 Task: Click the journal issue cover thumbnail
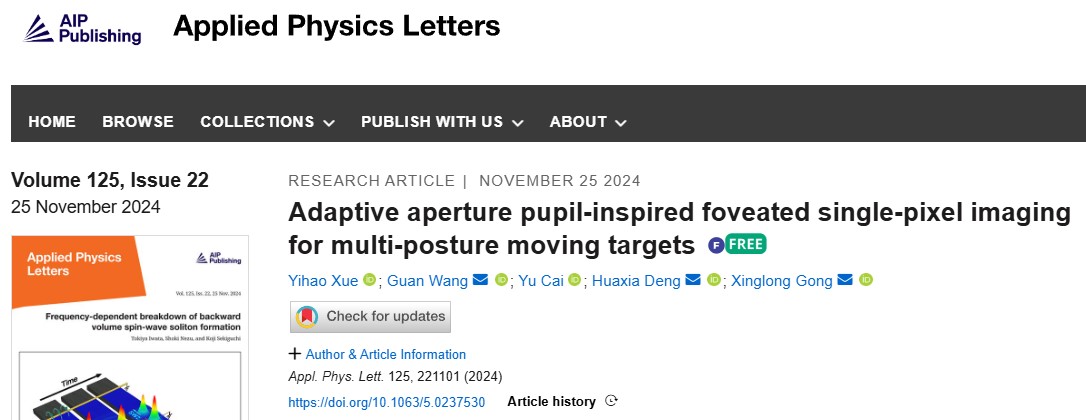tap(130, 327)
